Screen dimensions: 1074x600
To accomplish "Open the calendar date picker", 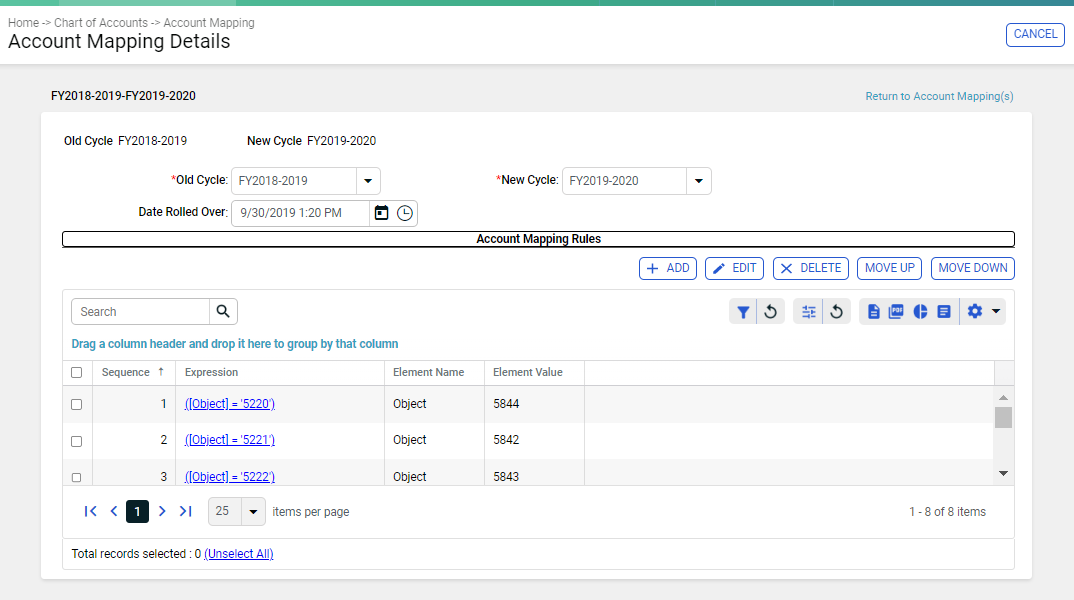I will tap(382, 213).
